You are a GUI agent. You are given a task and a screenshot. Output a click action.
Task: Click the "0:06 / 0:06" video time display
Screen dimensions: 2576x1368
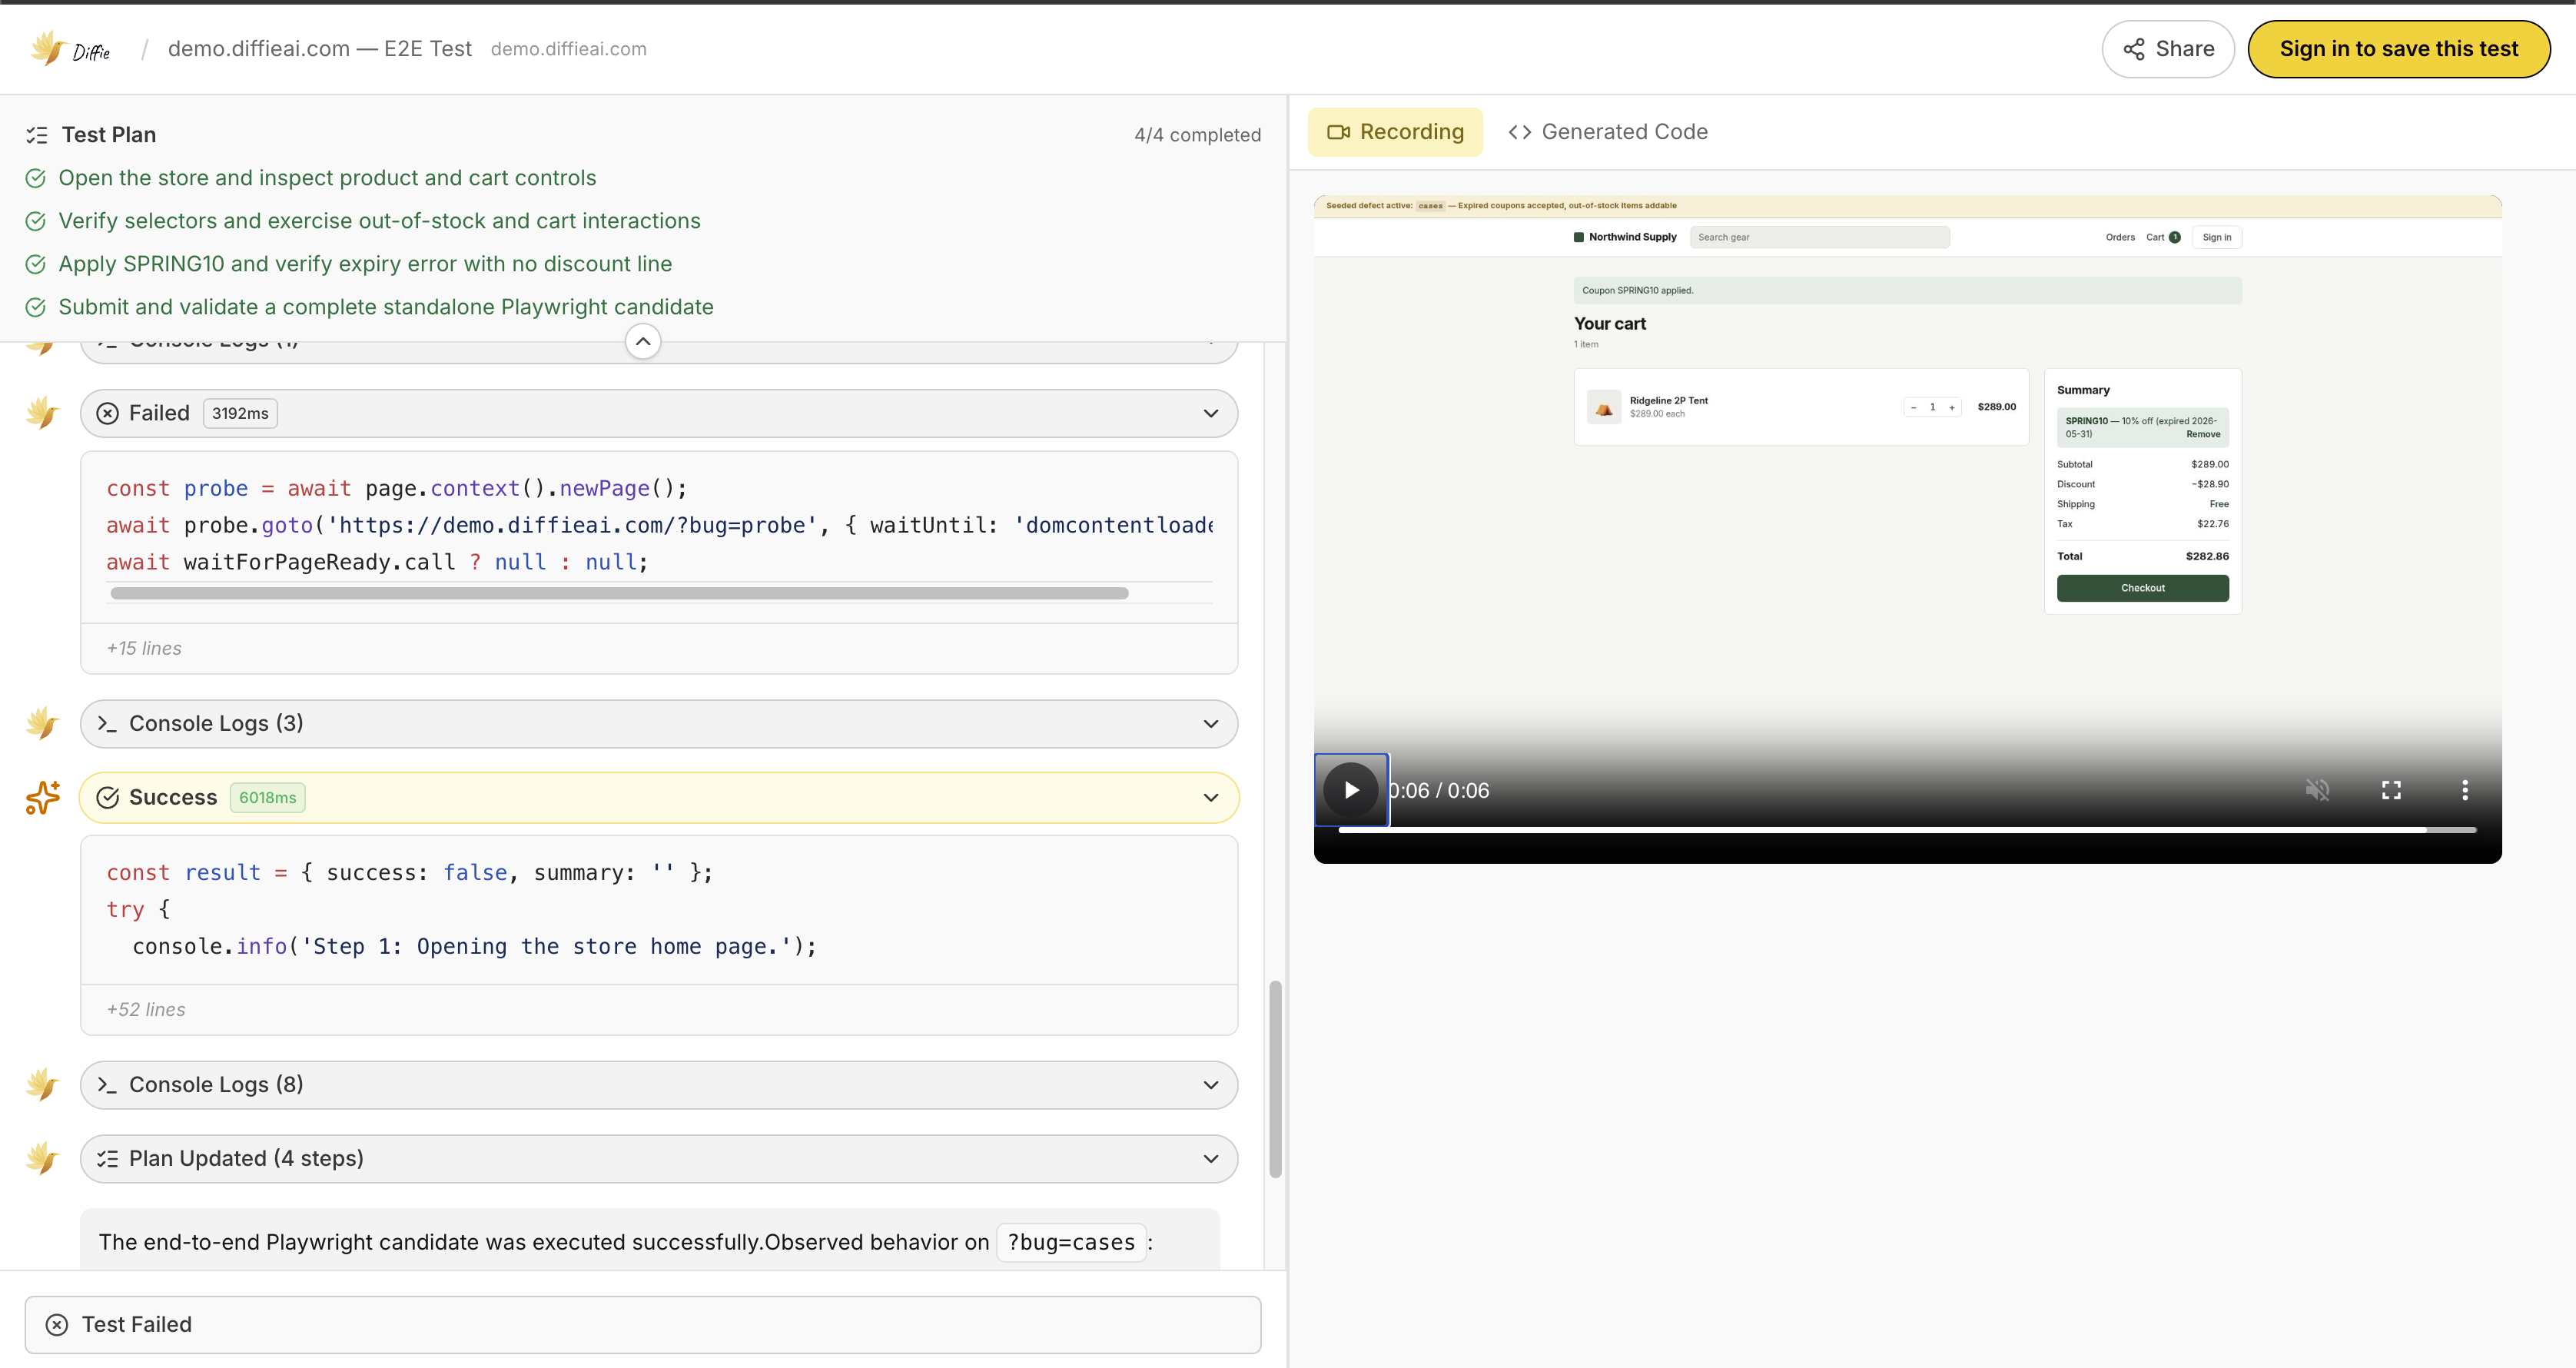point(1439,790)
